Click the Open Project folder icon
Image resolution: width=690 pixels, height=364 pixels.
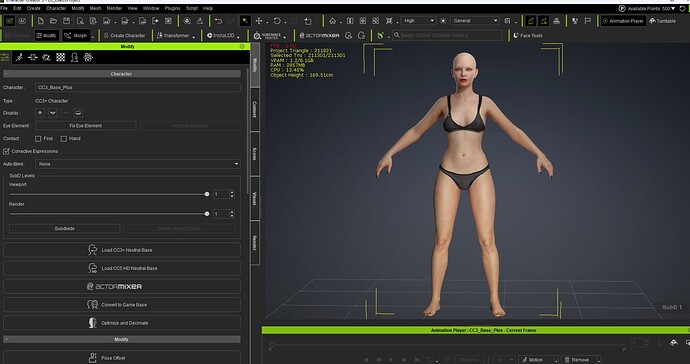(53, 21)
